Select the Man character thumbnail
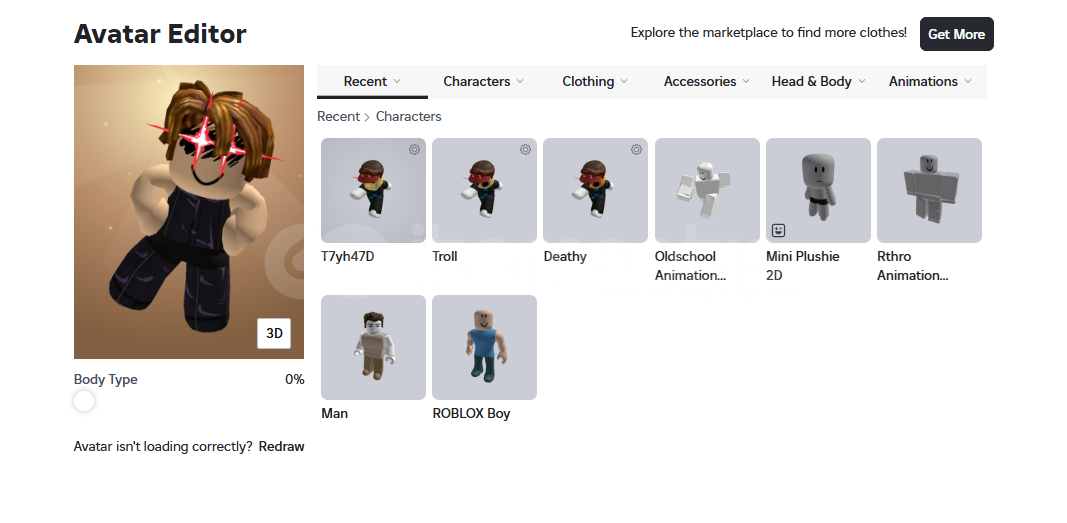1067x523 pixels. pyautogui.click(x=374, y=348)
